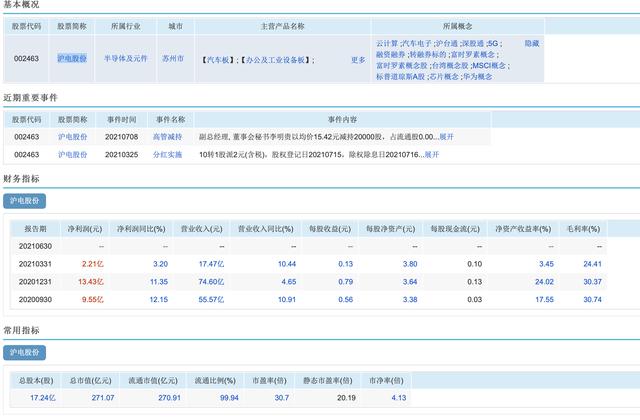Image resolution: width=640 pixels, height=420 pixels.
Task: Select 沪电股份 tab under 财务指标
Action: pyautogui.click(x=24, y=201)
